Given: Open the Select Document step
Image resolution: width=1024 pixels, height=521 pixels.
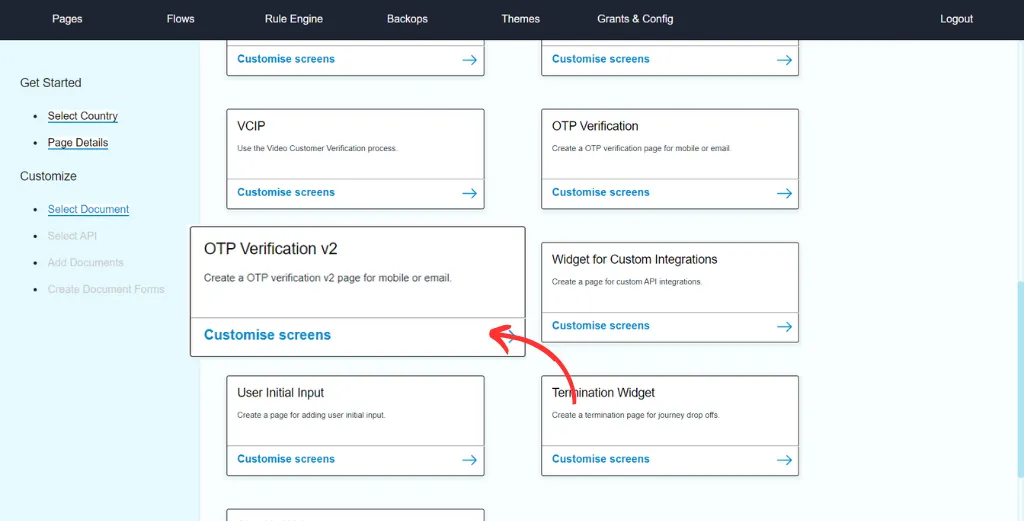Looking at the screenshot, I should coord(88,210).
